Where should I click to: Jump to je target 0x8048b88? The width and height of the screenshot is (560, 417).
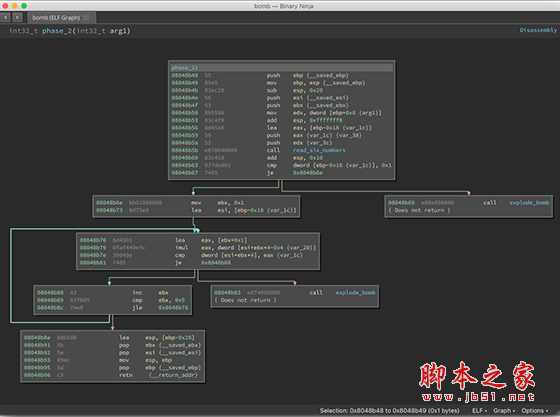click(216, 263)
